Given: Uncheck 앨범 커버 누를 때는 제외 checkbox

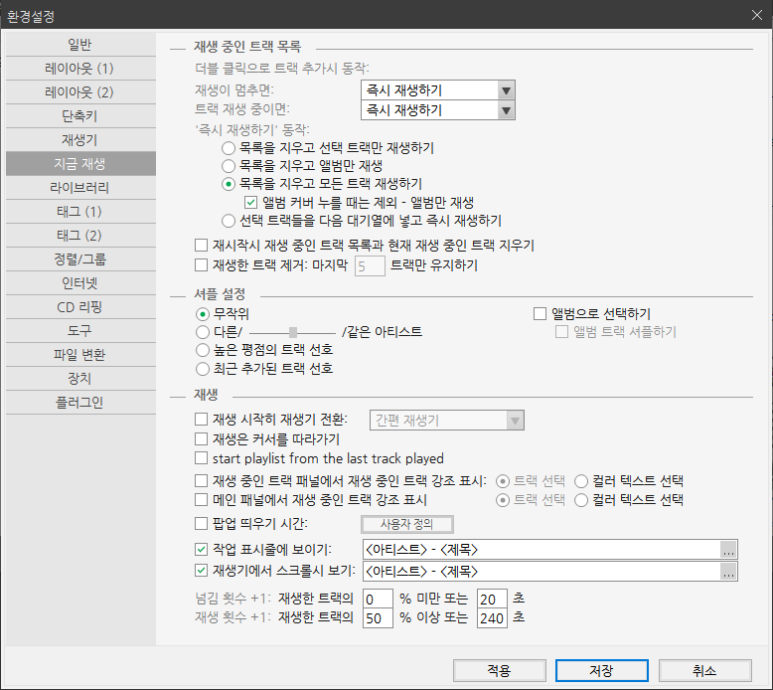Looking at the screenshot, I should pos(251,203).
